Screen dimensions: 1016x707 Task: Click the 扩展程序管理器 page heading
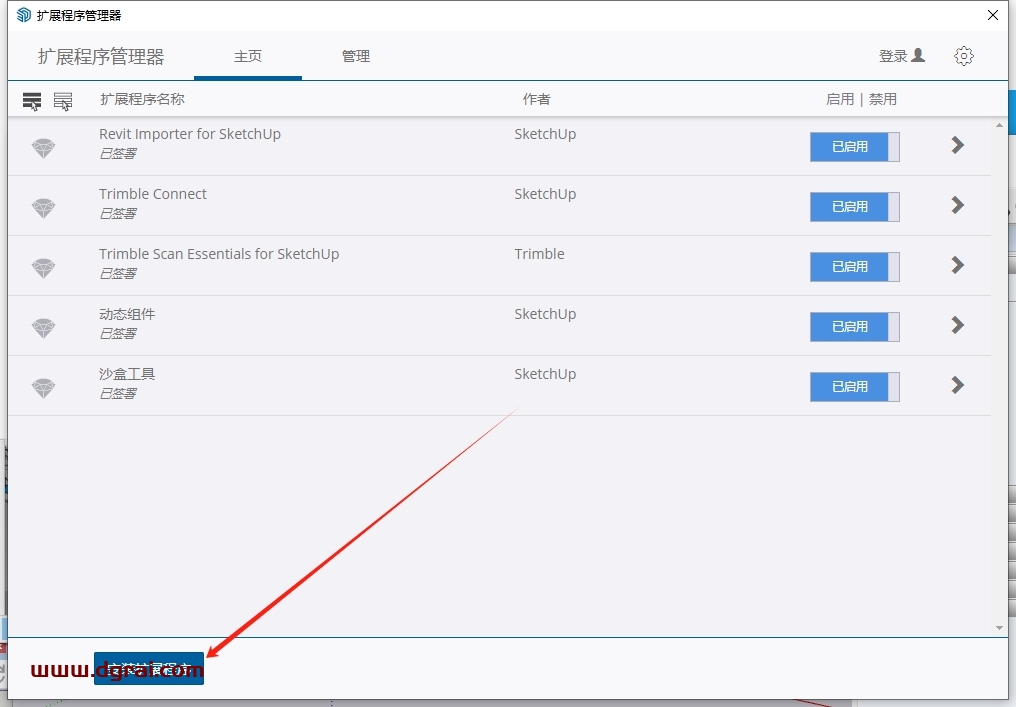[101, 57]
